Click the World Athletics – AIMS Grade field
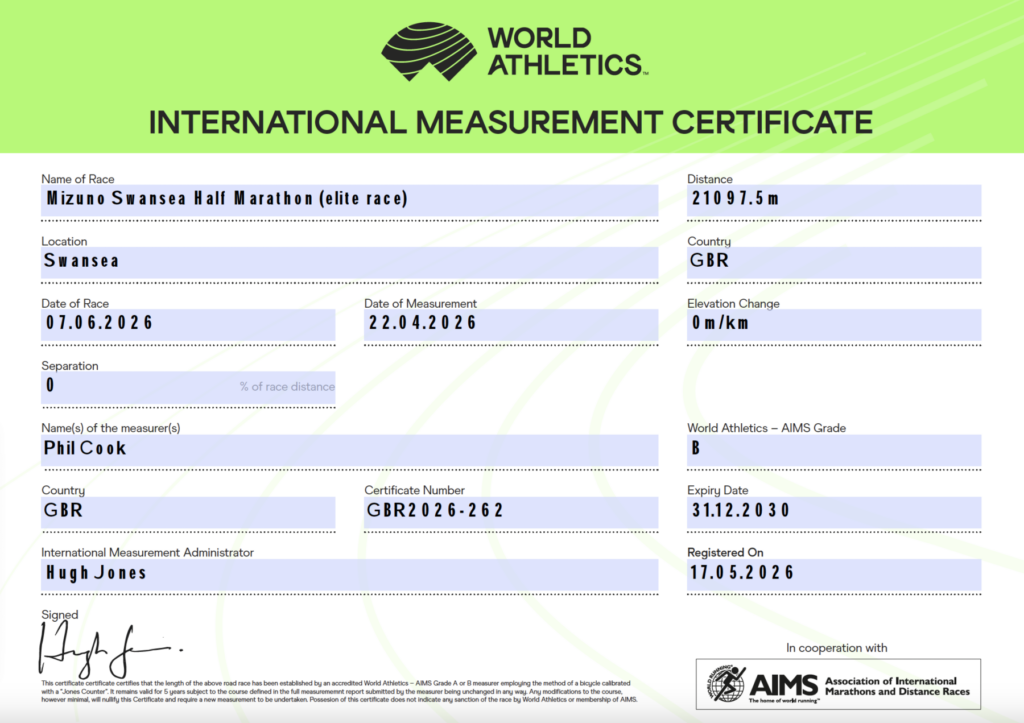This screenshot has width=1024, height=723. (x=834, y=449)
